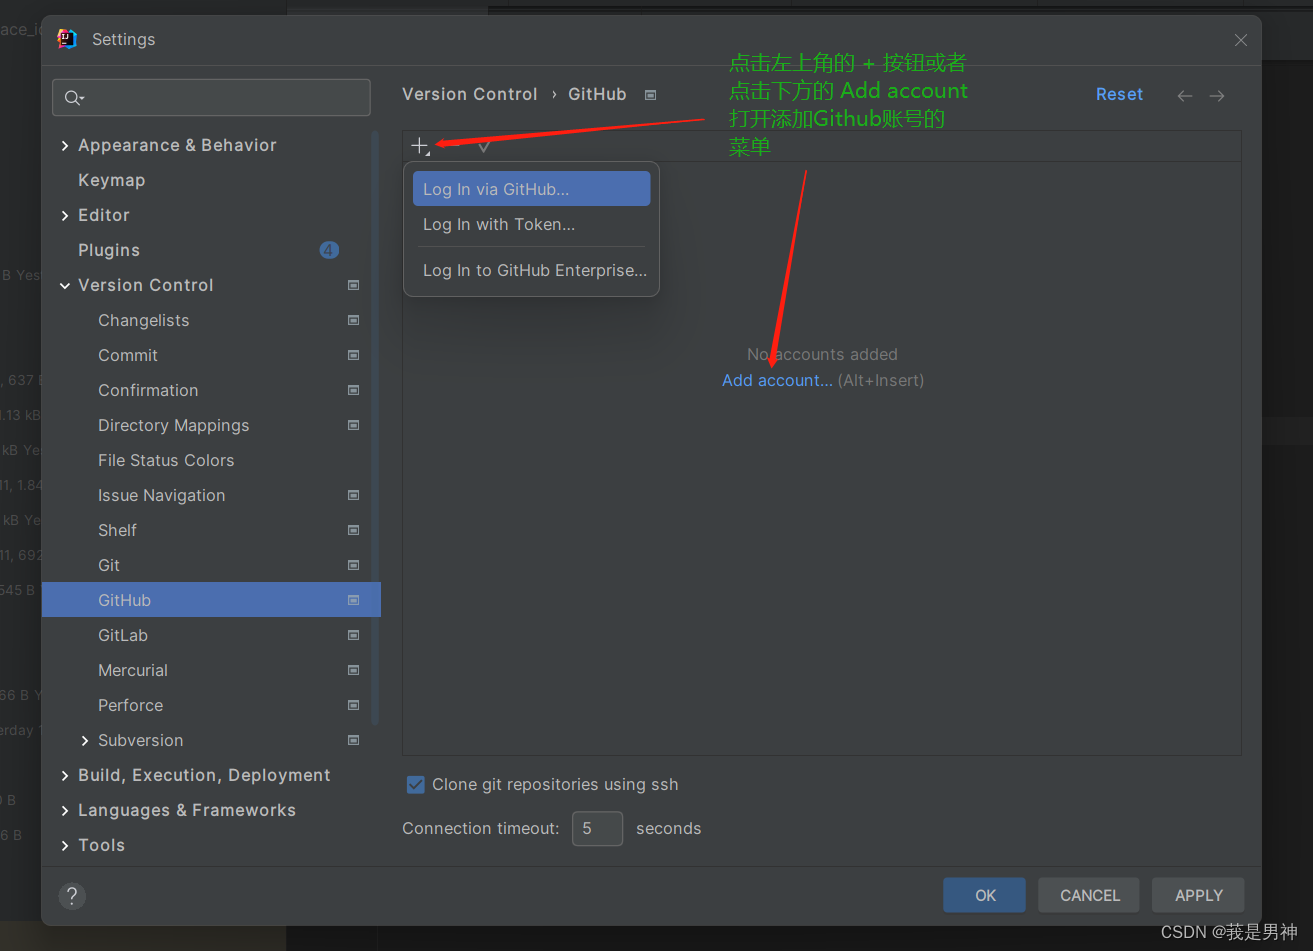
Task: Click the APPLY button
Action: [1198, 895]
